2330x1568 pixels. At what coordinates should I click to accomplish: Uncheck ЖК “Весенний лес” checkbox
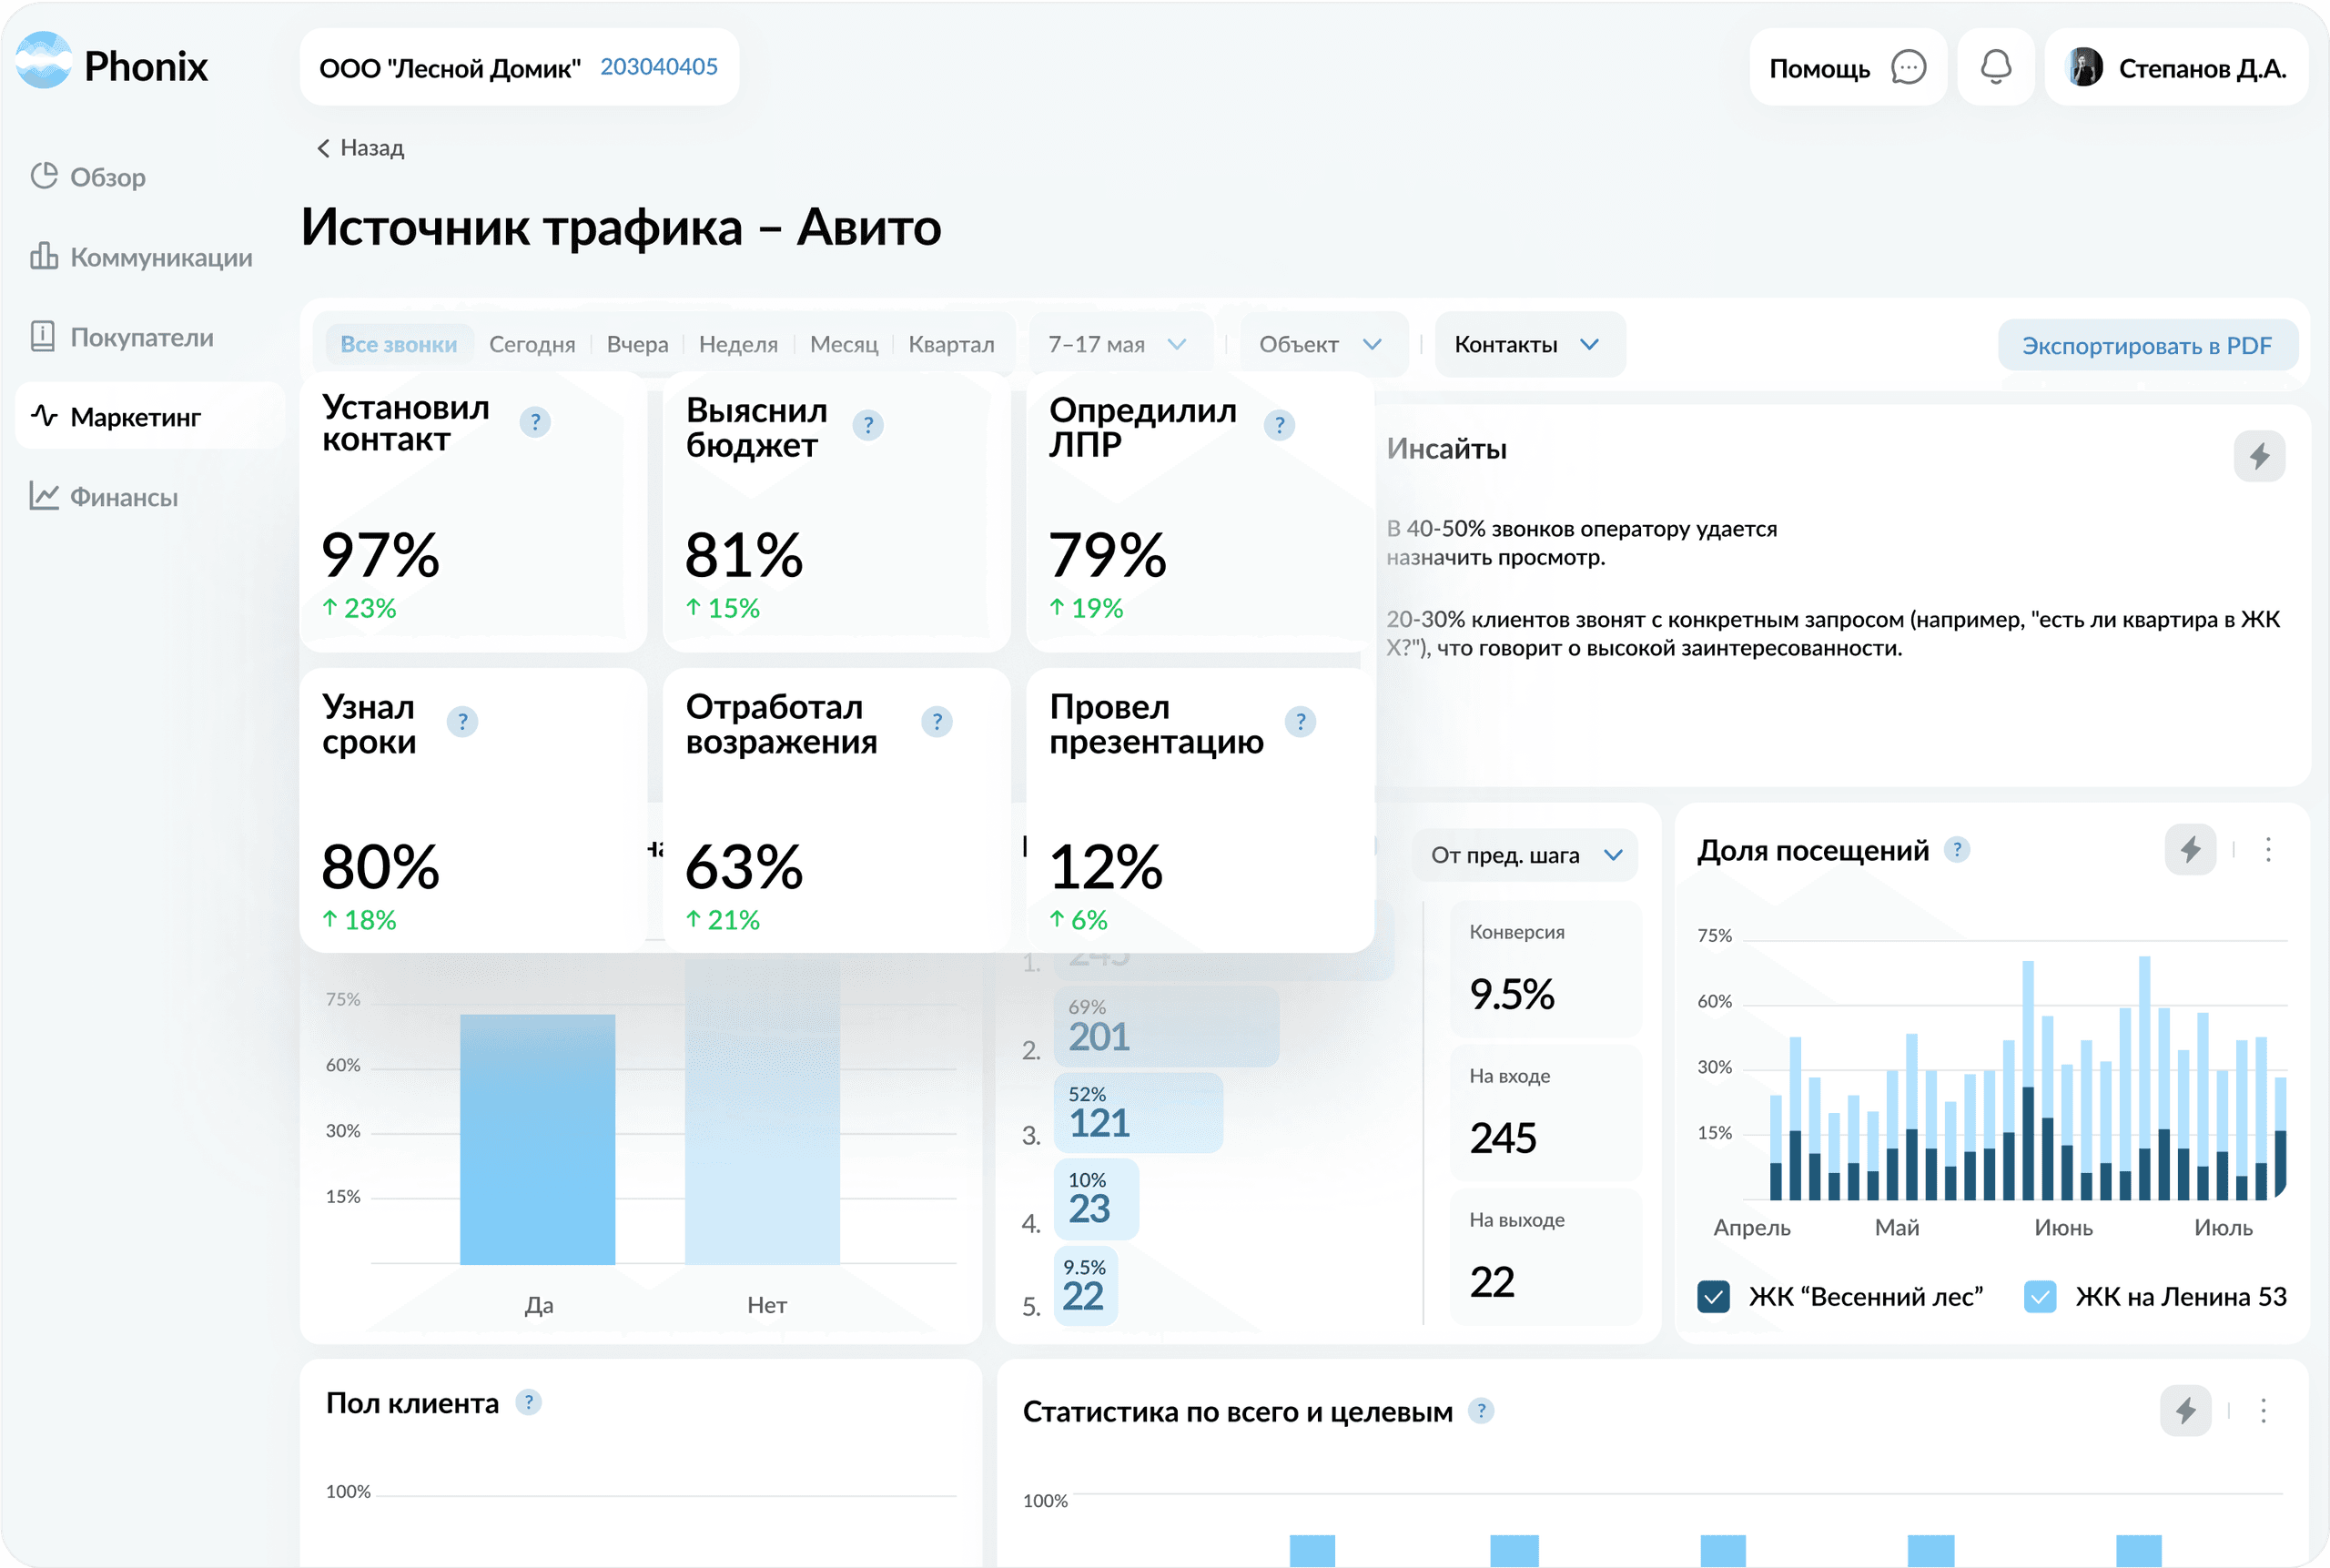click(1713, 1297)
